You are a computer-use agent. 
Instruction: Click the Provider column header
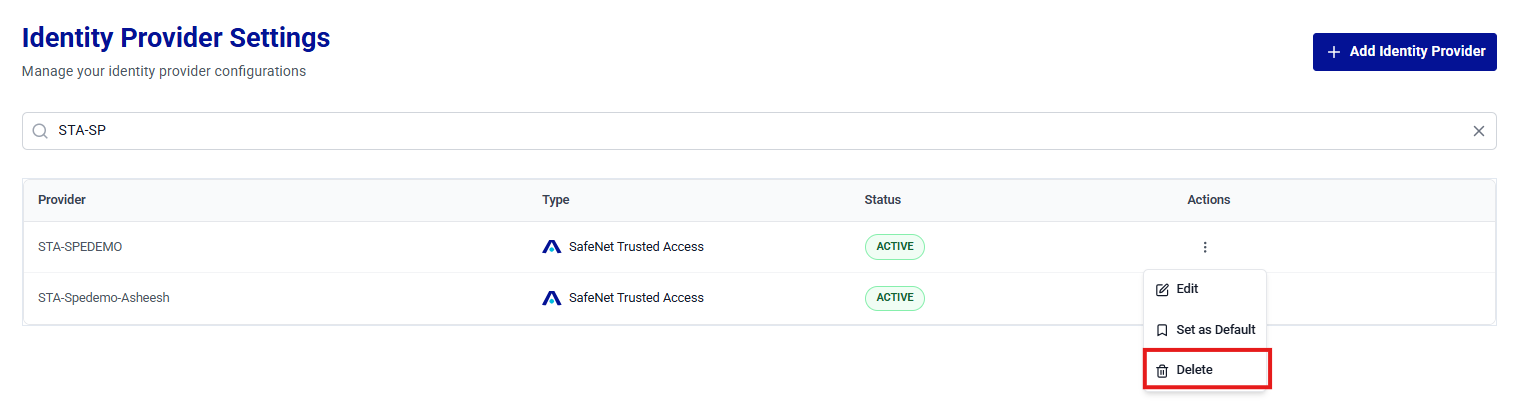[62, 200]
